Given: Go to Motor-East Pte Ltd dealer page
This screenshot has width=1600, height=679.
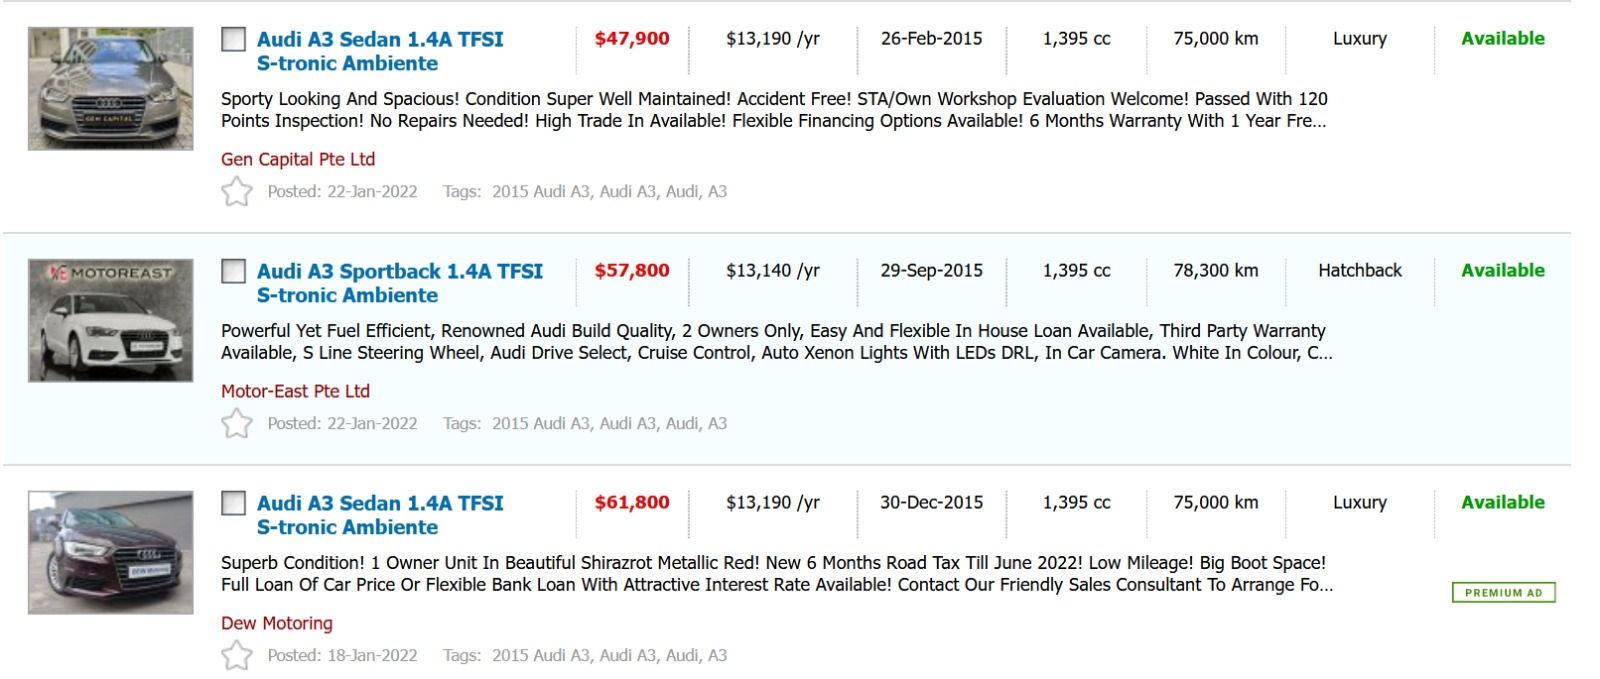Looking at the screenshot, I should pos(295,391).
